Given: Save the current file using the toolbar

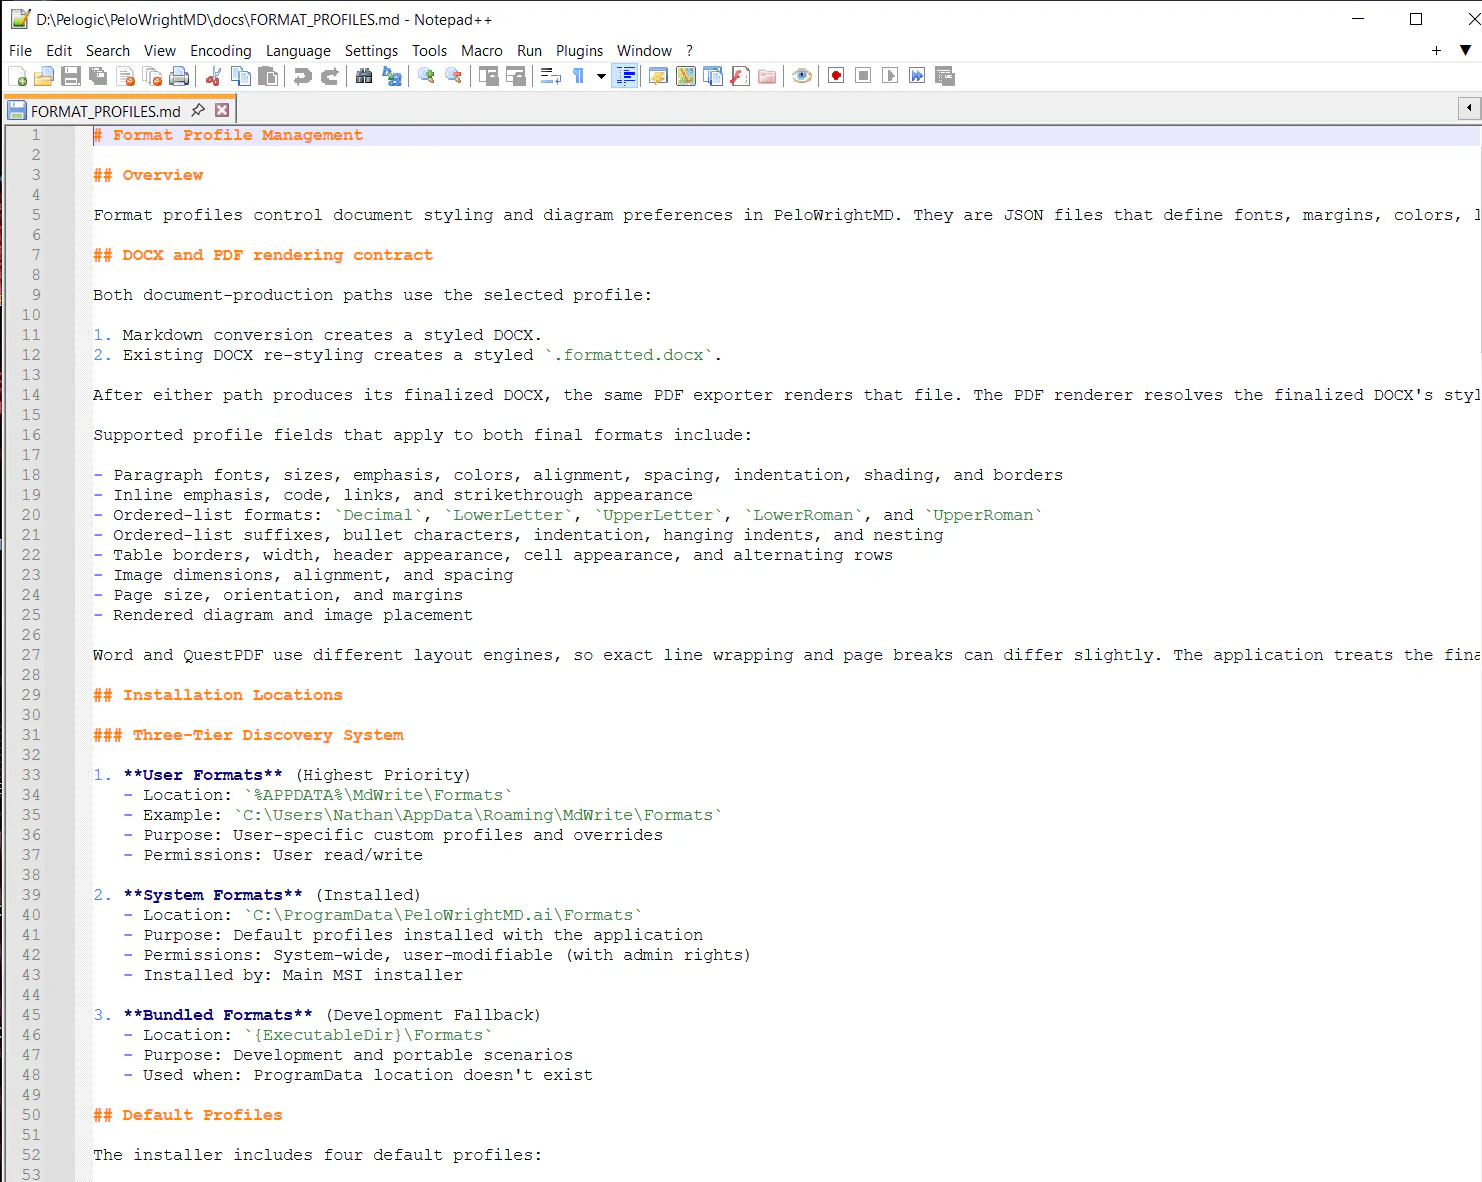Looking at the screenshot, I should coord(71,76).
